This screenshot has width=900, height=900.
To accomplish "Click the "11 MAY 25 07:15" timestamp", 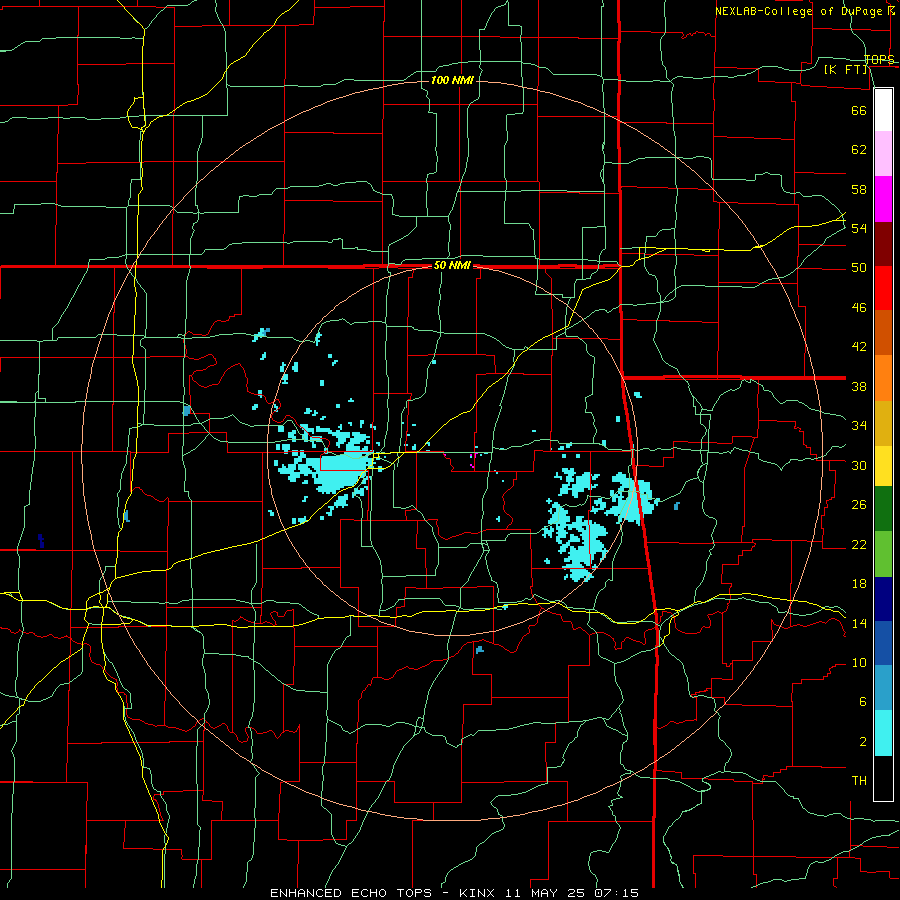I will click(x=572, y=893).
